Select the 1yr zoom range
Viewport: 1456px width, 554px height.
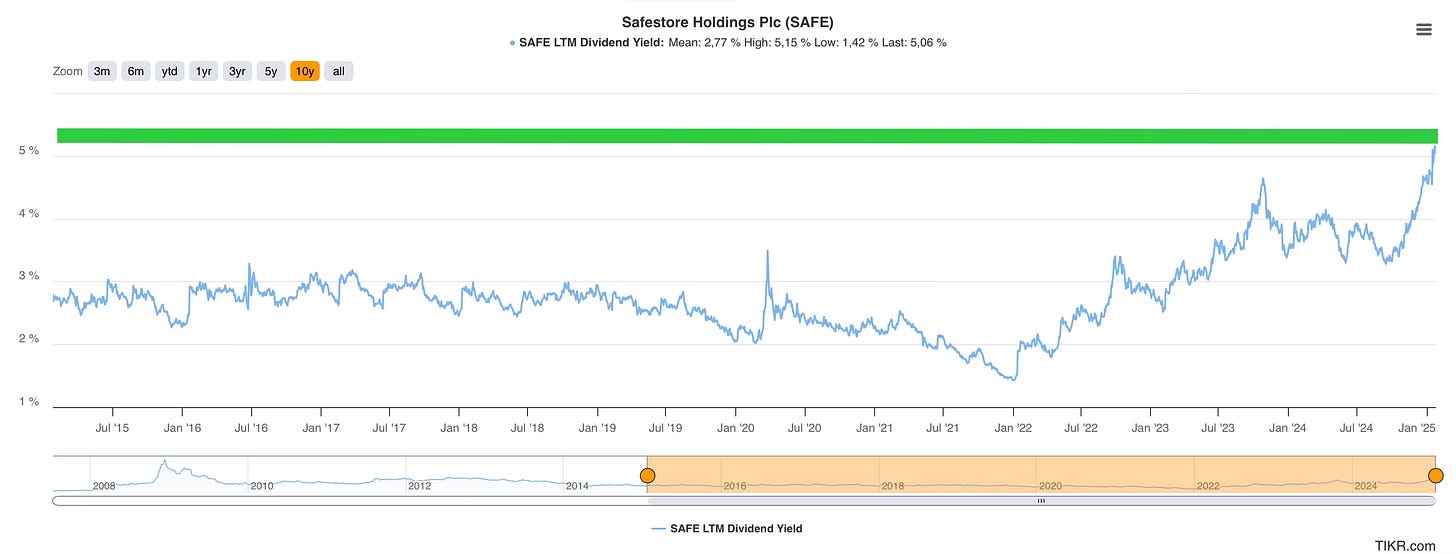pyautogui.click(x=204, y=71)
